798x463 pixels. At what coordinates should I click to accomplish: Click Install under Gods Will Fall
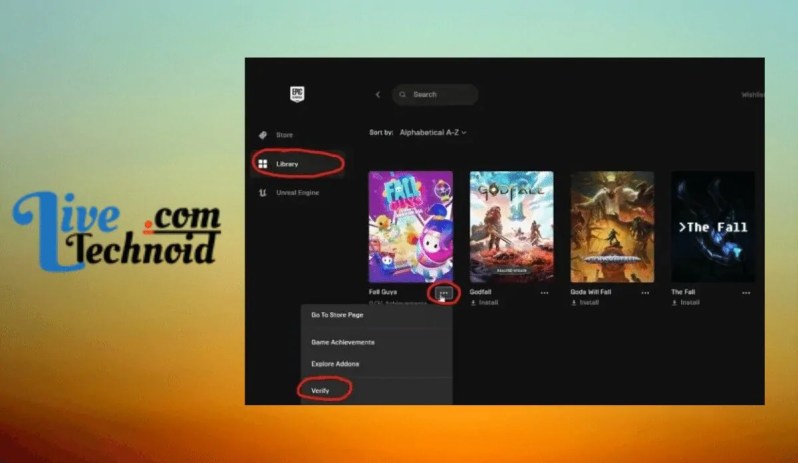585,303
